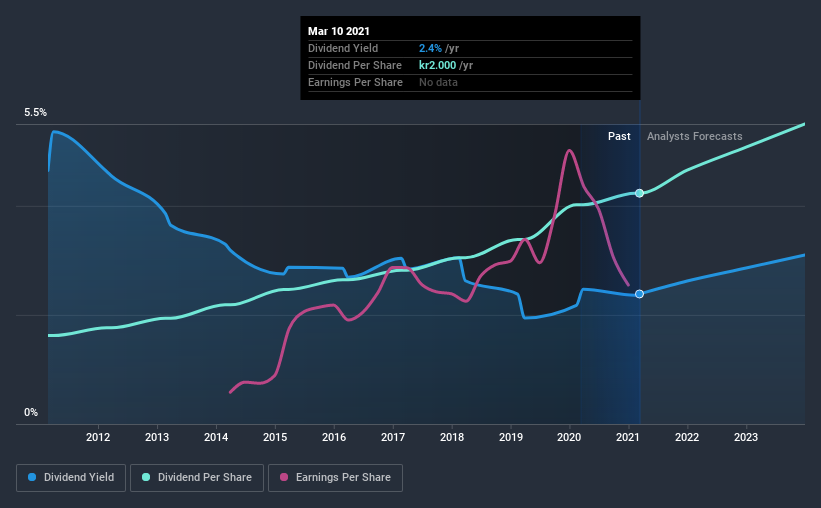The image size is (821, 508).
Task: Click the pink Earnings Per Share legend dot
Action: [x=284, y=477]
